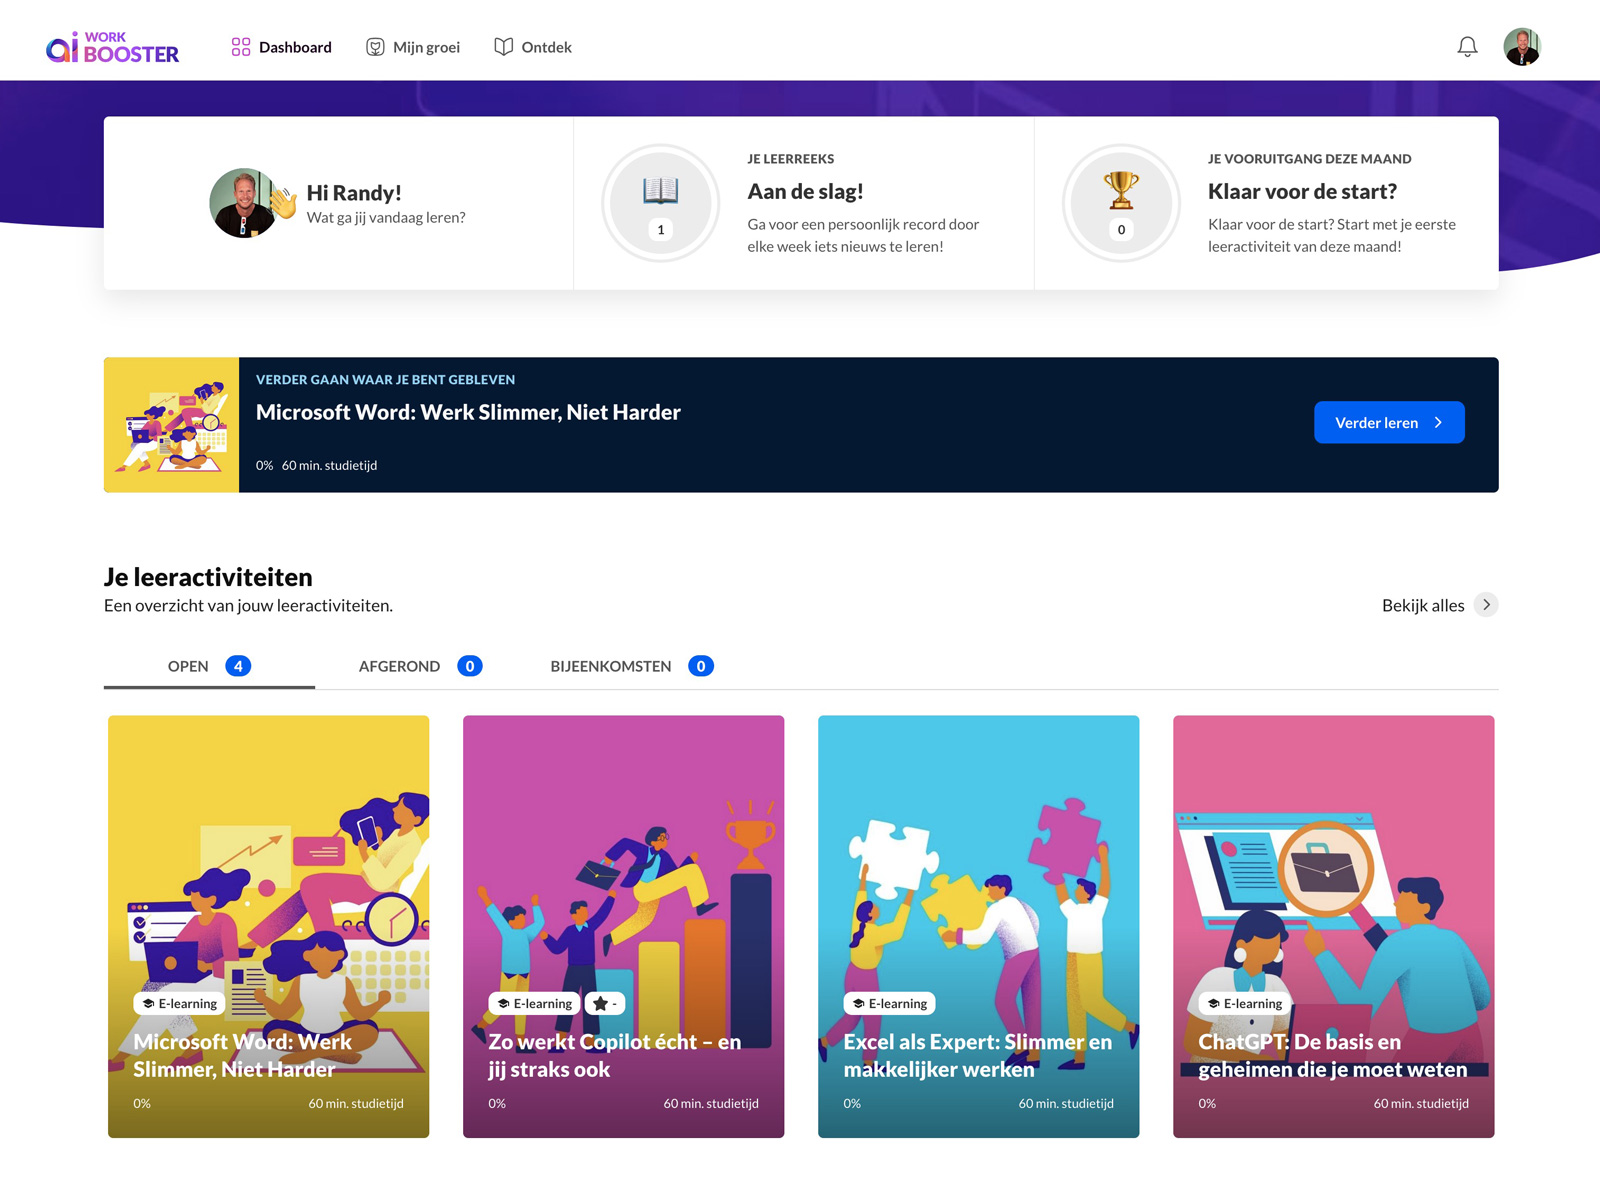Click the Verder leren button
The image size is (1600, 1198).
pos(1389,422)
